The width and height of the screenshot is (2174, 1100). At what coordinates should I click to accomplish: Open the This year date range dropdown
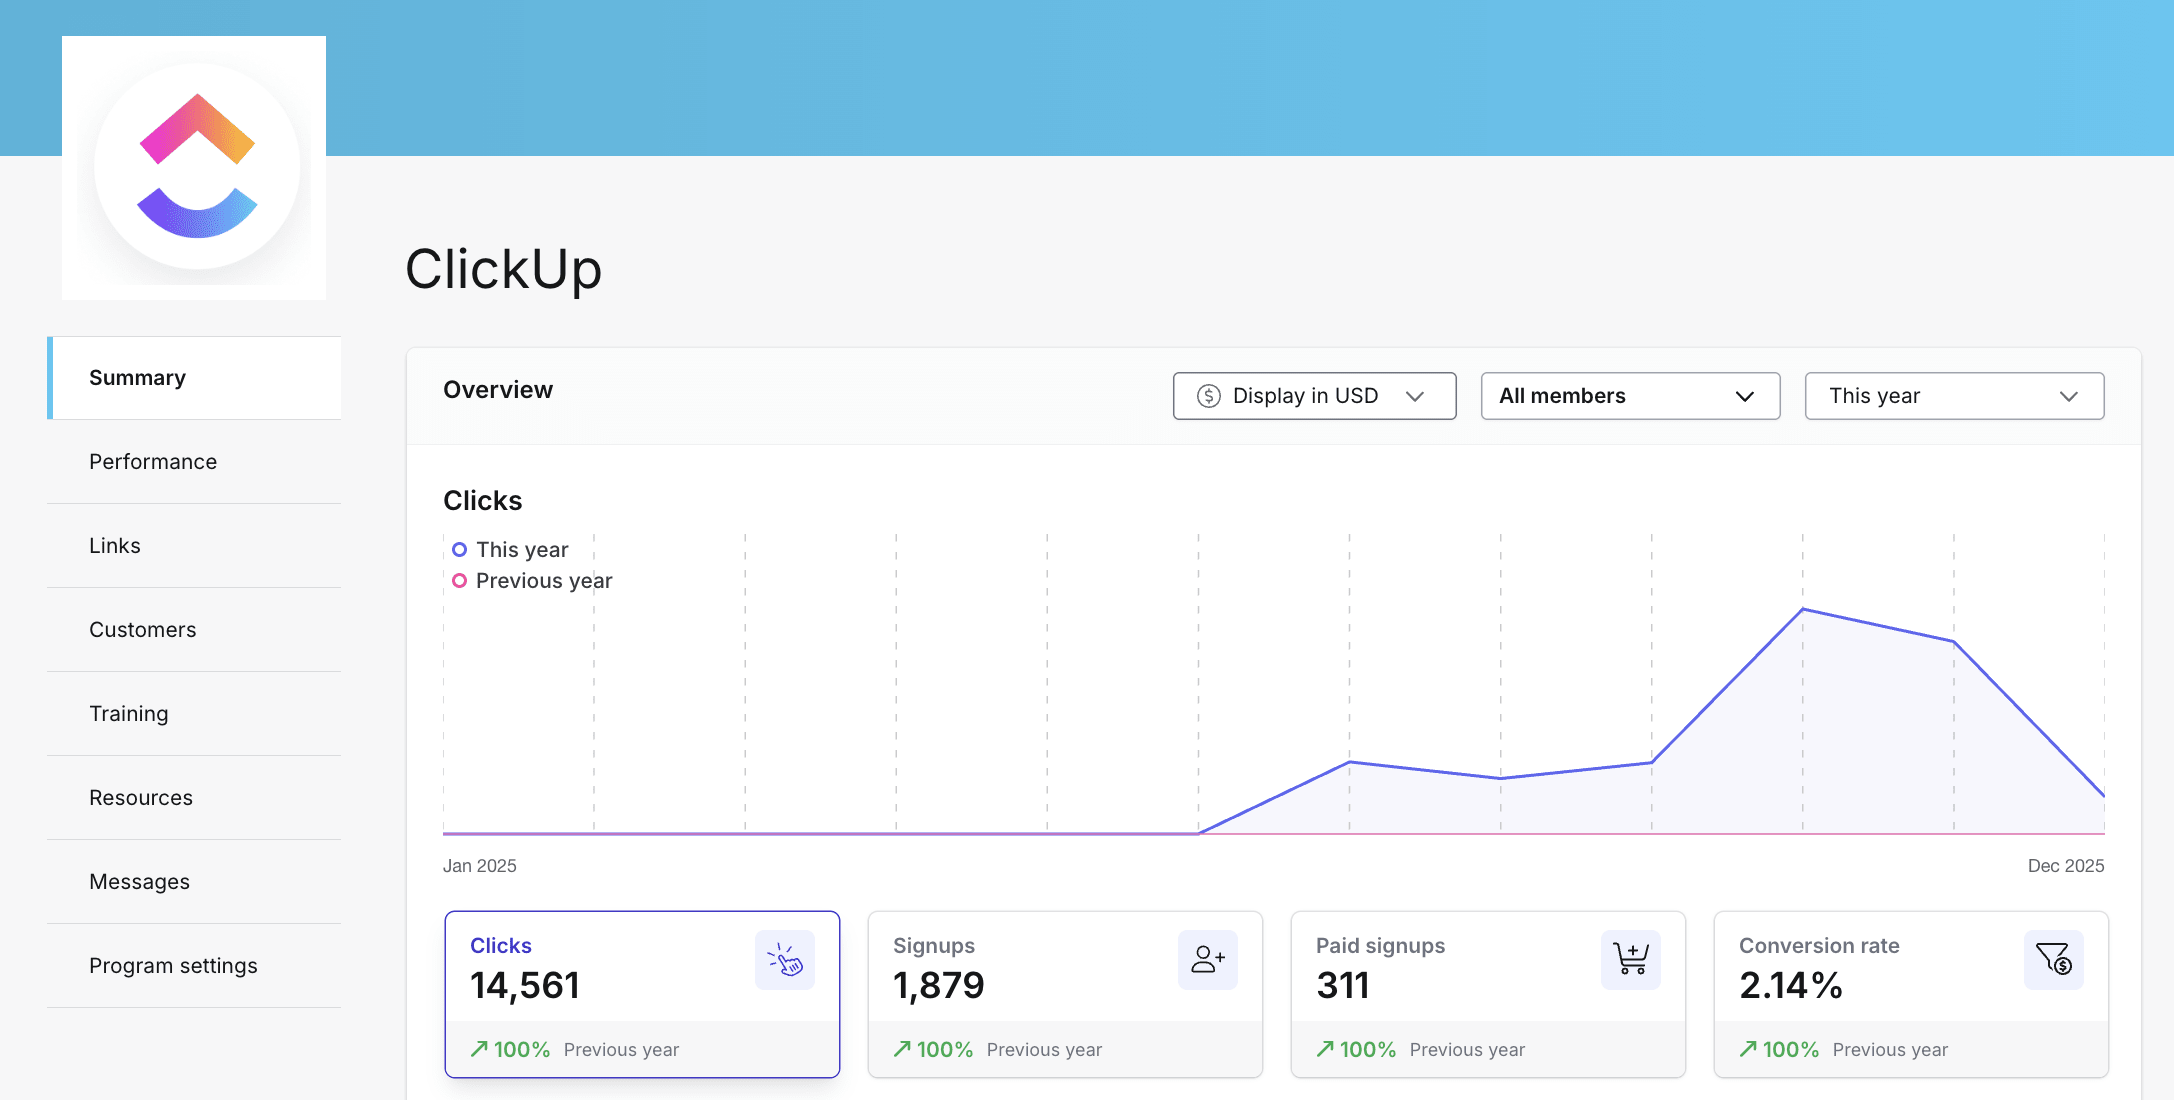point(1954,396)
